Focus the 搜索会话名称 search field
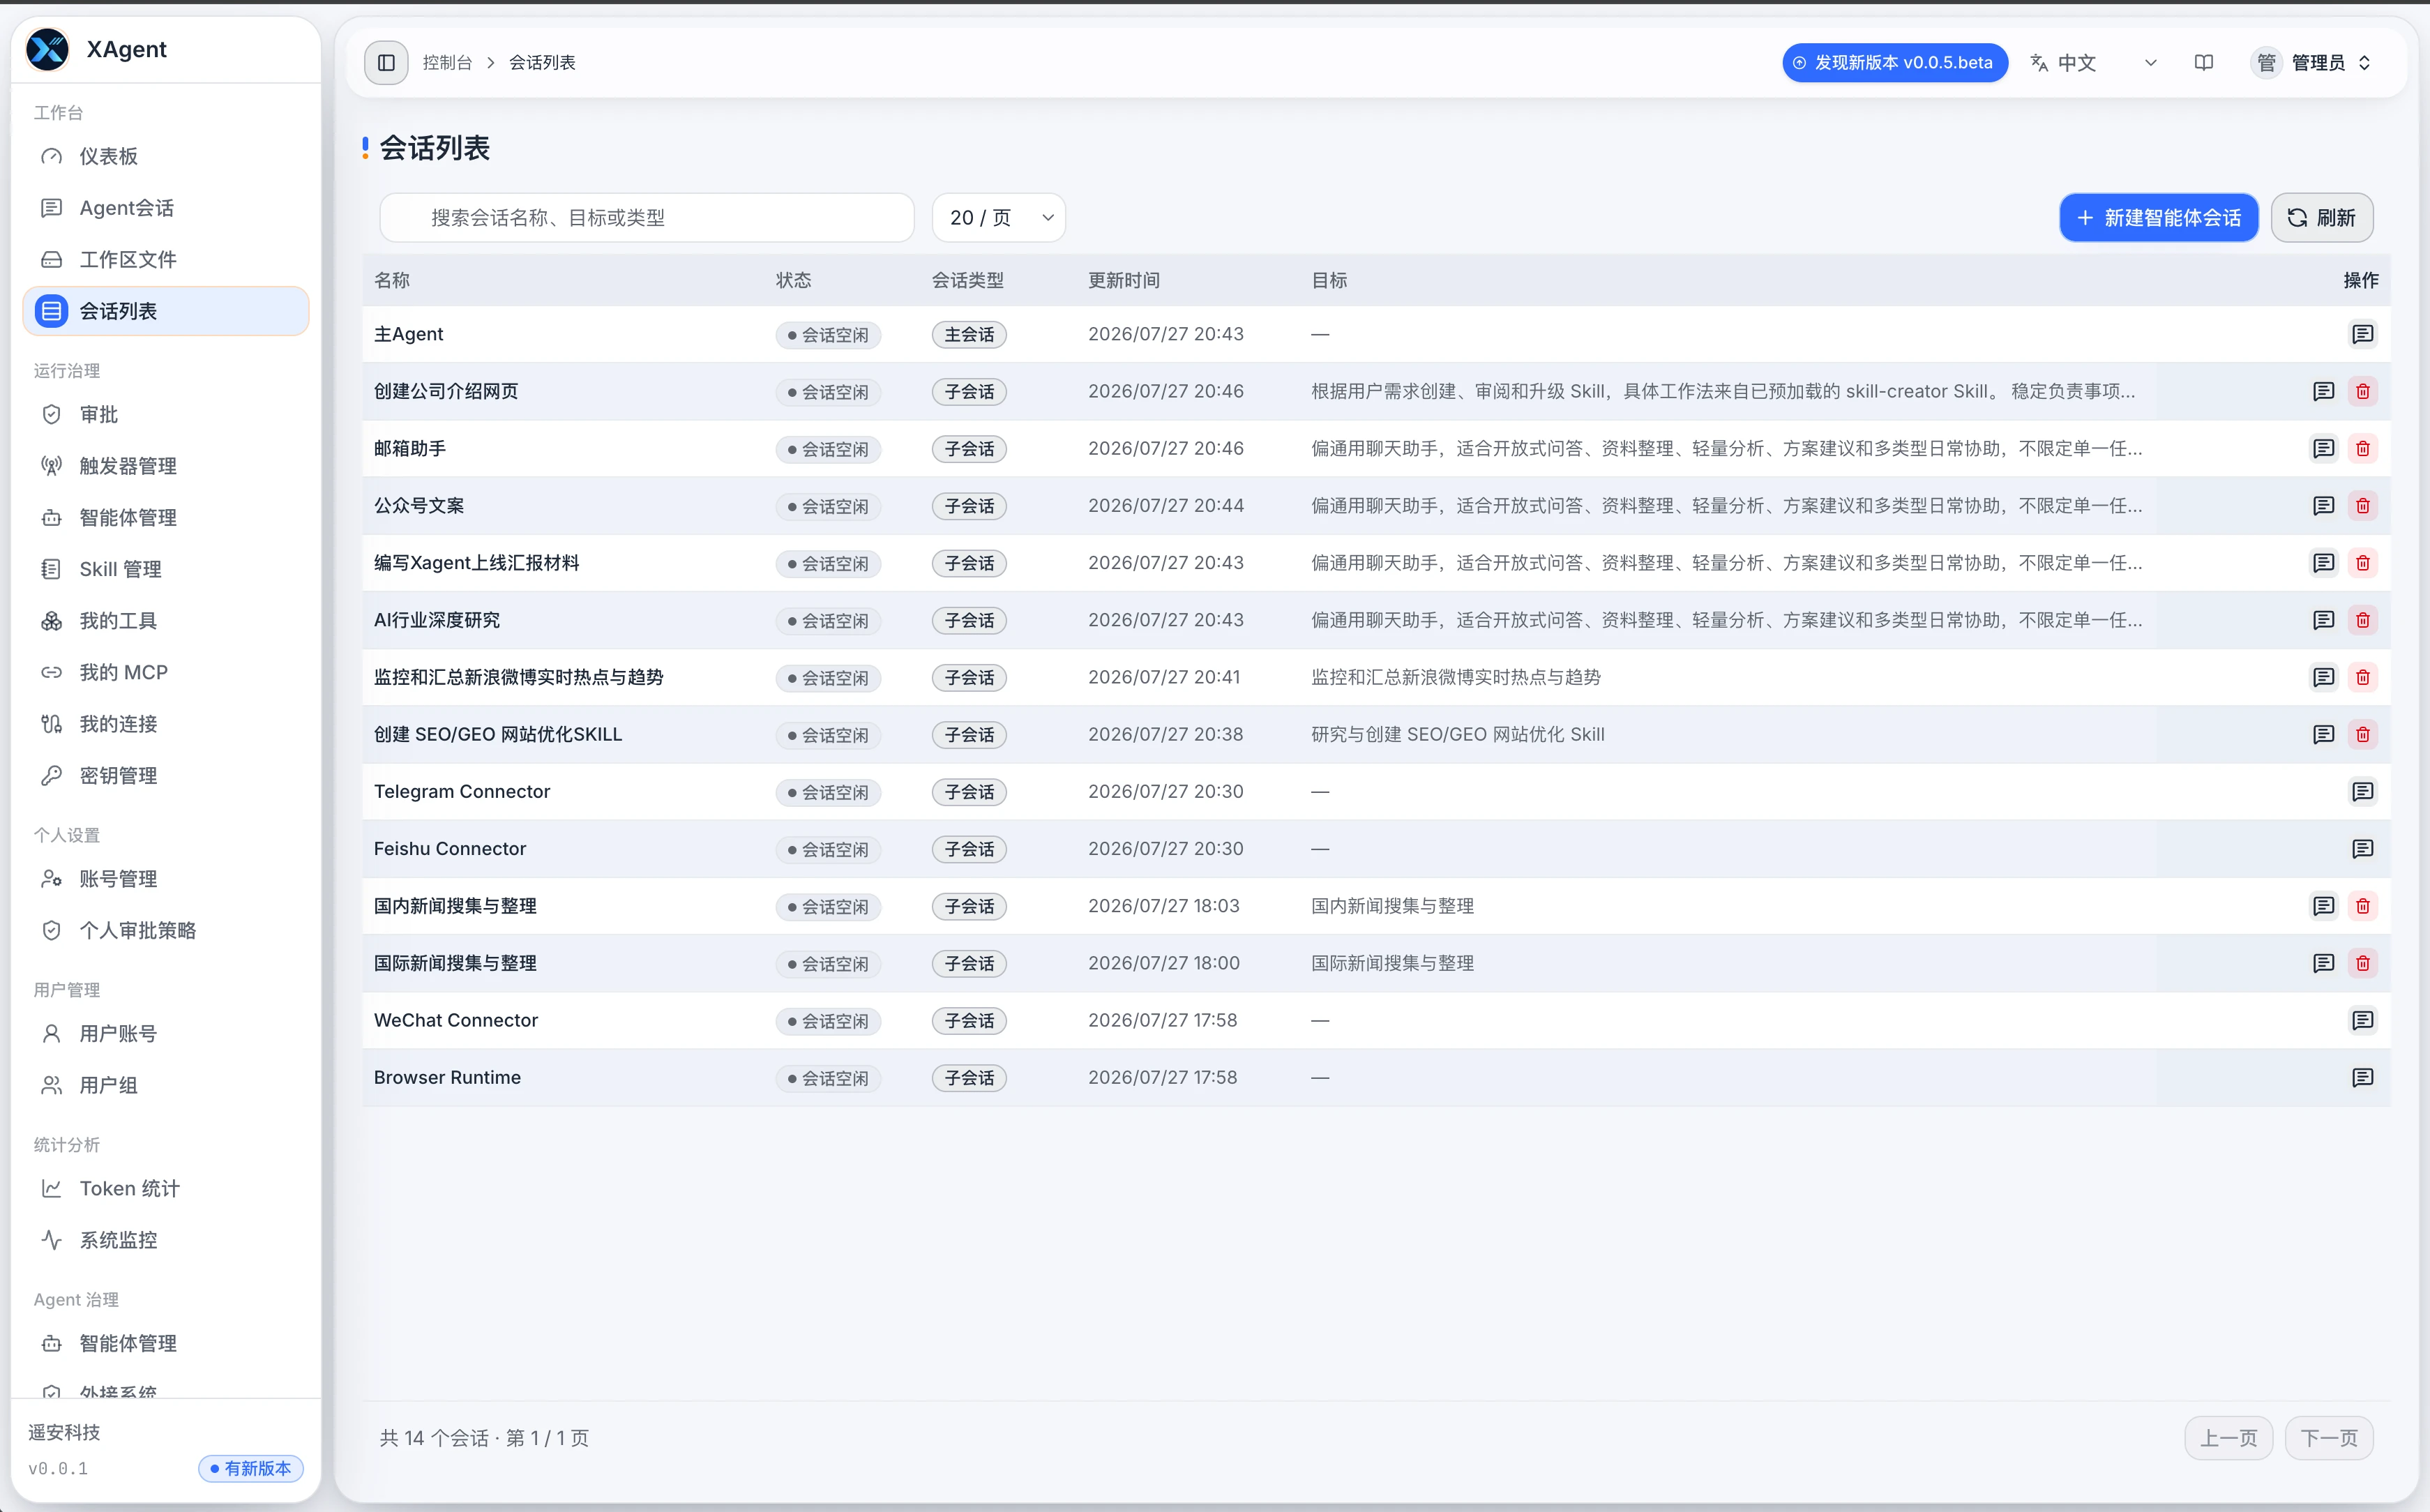The image size is (2430, 1512). tap(647, 217)
